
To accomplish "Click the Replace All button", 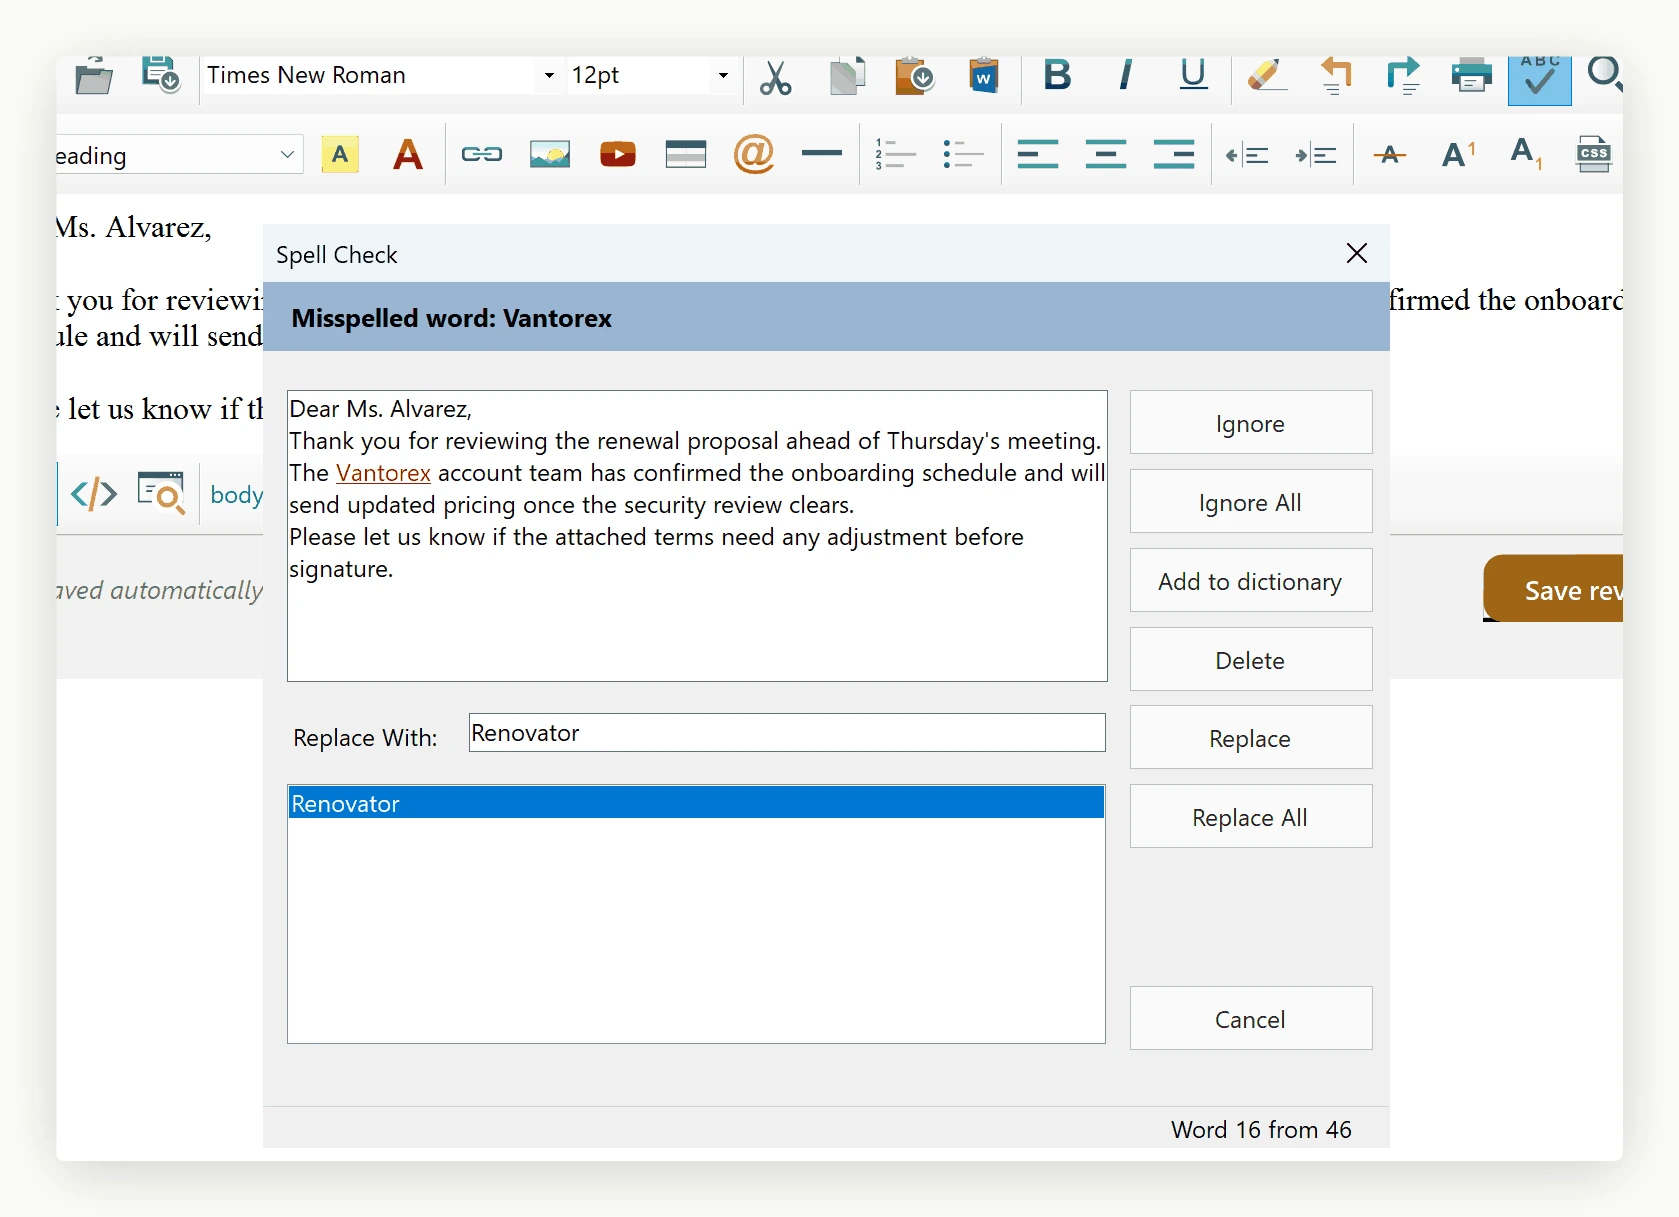I will [1251, 817].
